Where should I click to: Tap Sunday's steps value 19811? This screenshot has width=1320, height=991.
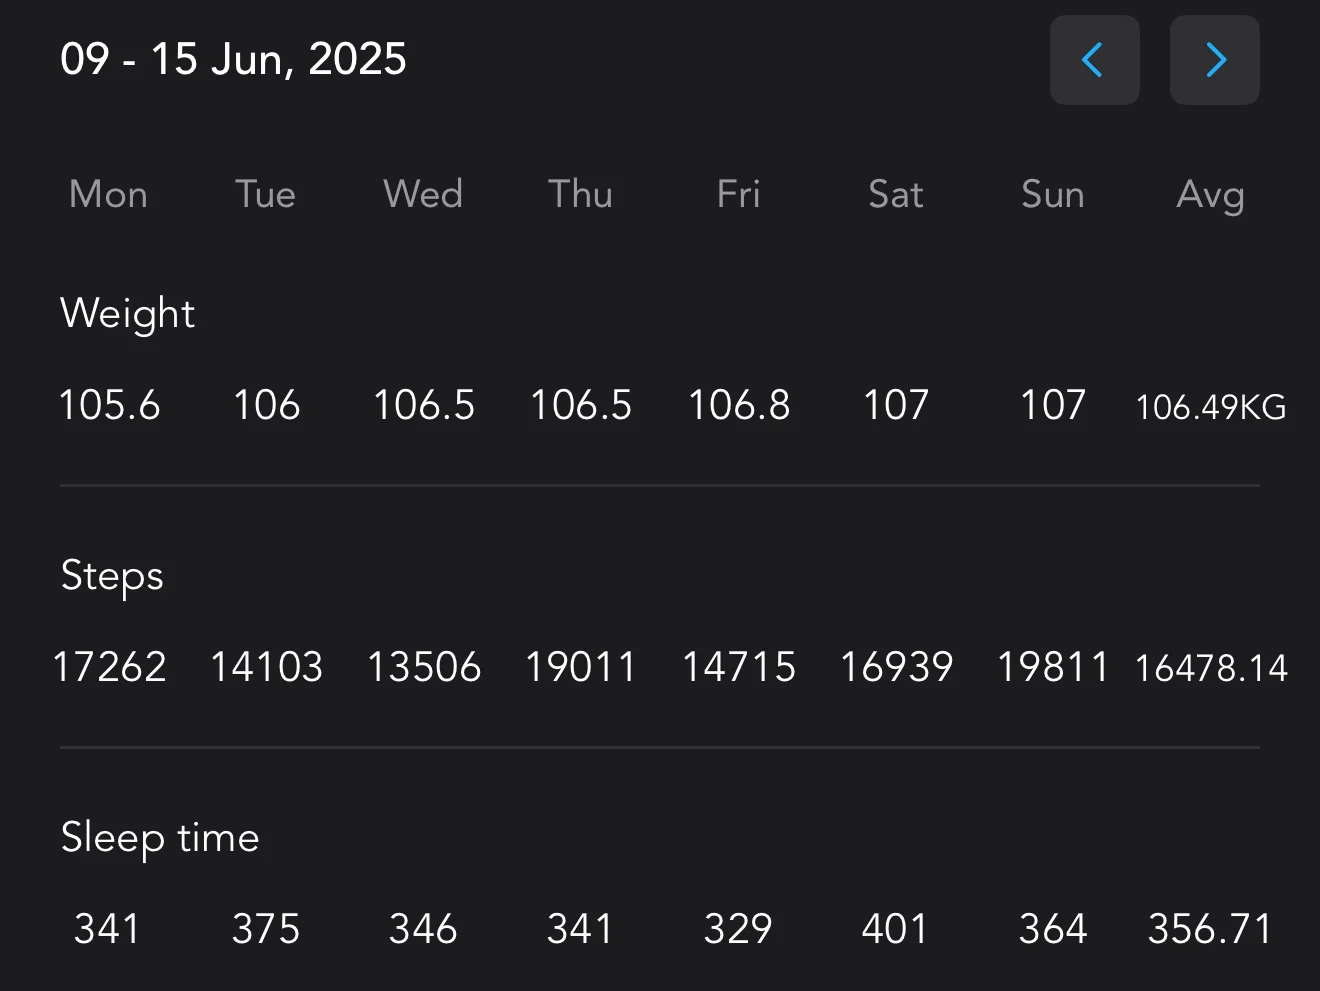[1053, 667]
